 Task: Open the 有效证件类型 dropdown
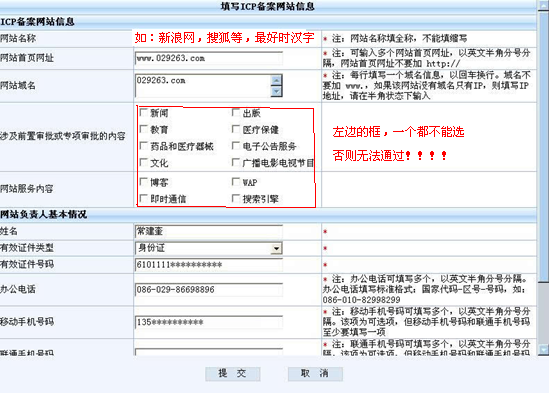276,248
